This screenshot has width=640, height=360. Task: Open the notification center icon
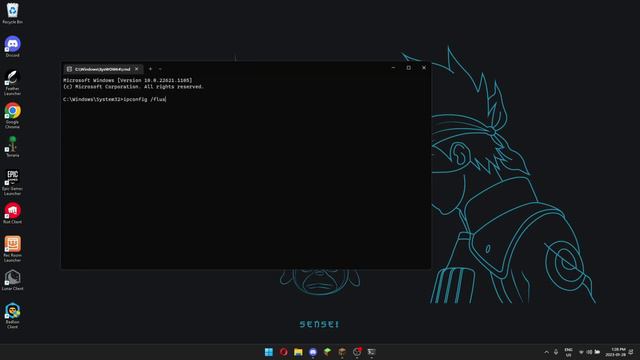631,352
